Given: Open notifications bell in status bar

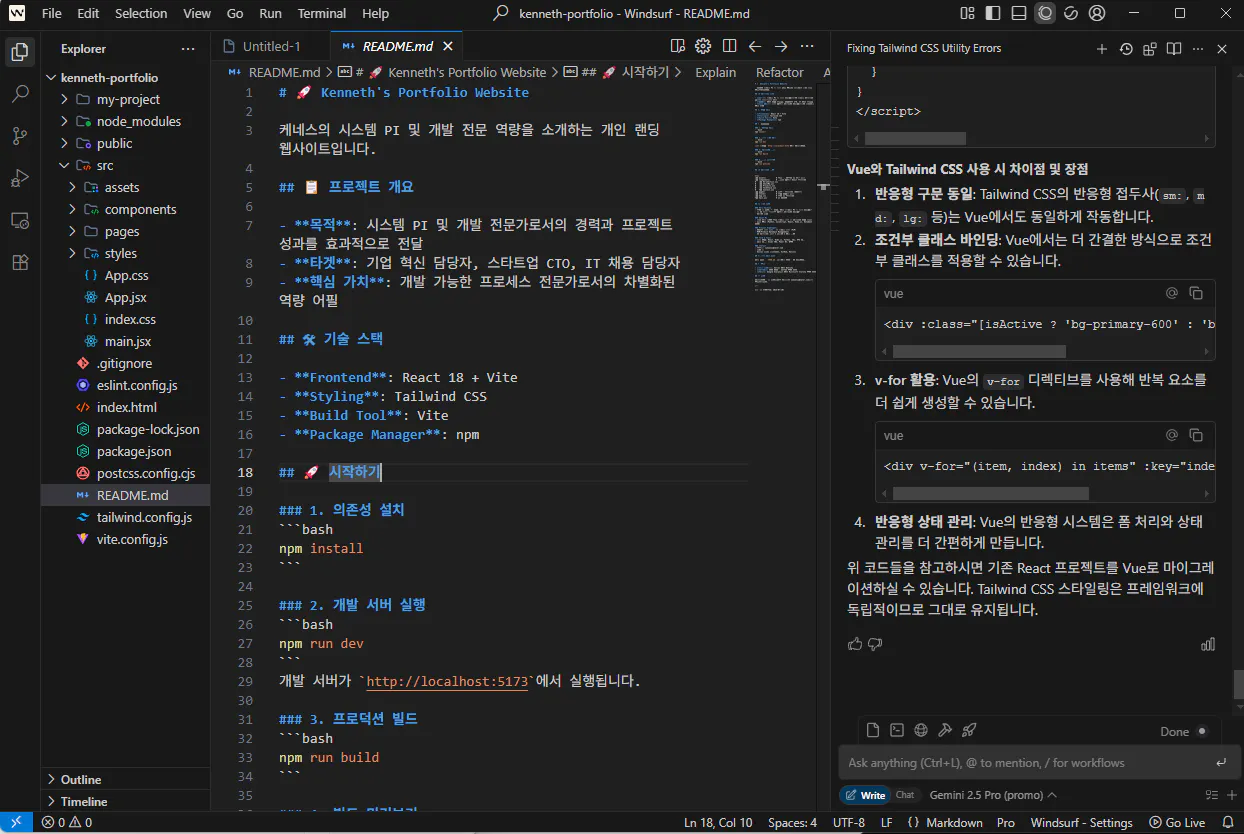Looking at the screenshot, I should [x=1228, y=822].
